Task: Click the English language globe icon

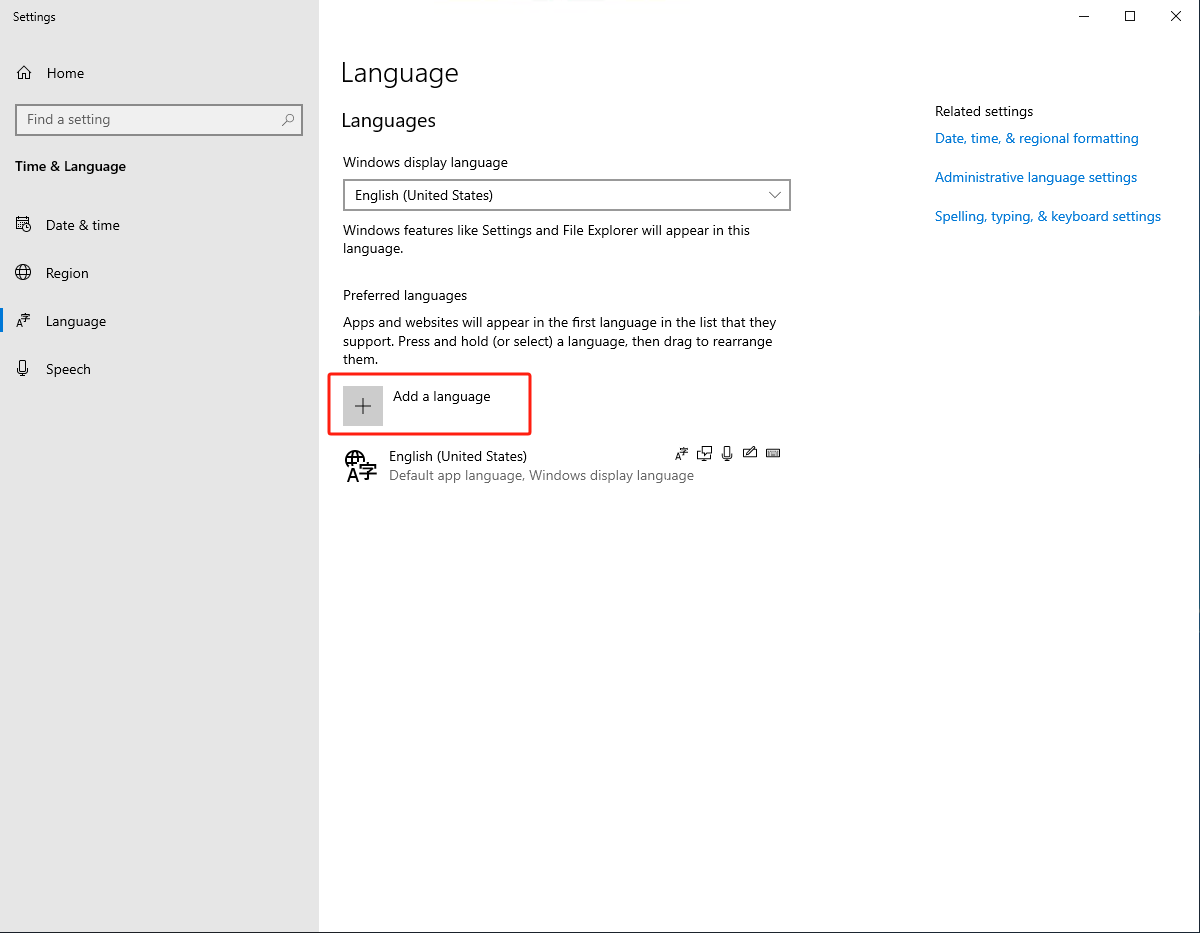Action: [x=360, y=466]
